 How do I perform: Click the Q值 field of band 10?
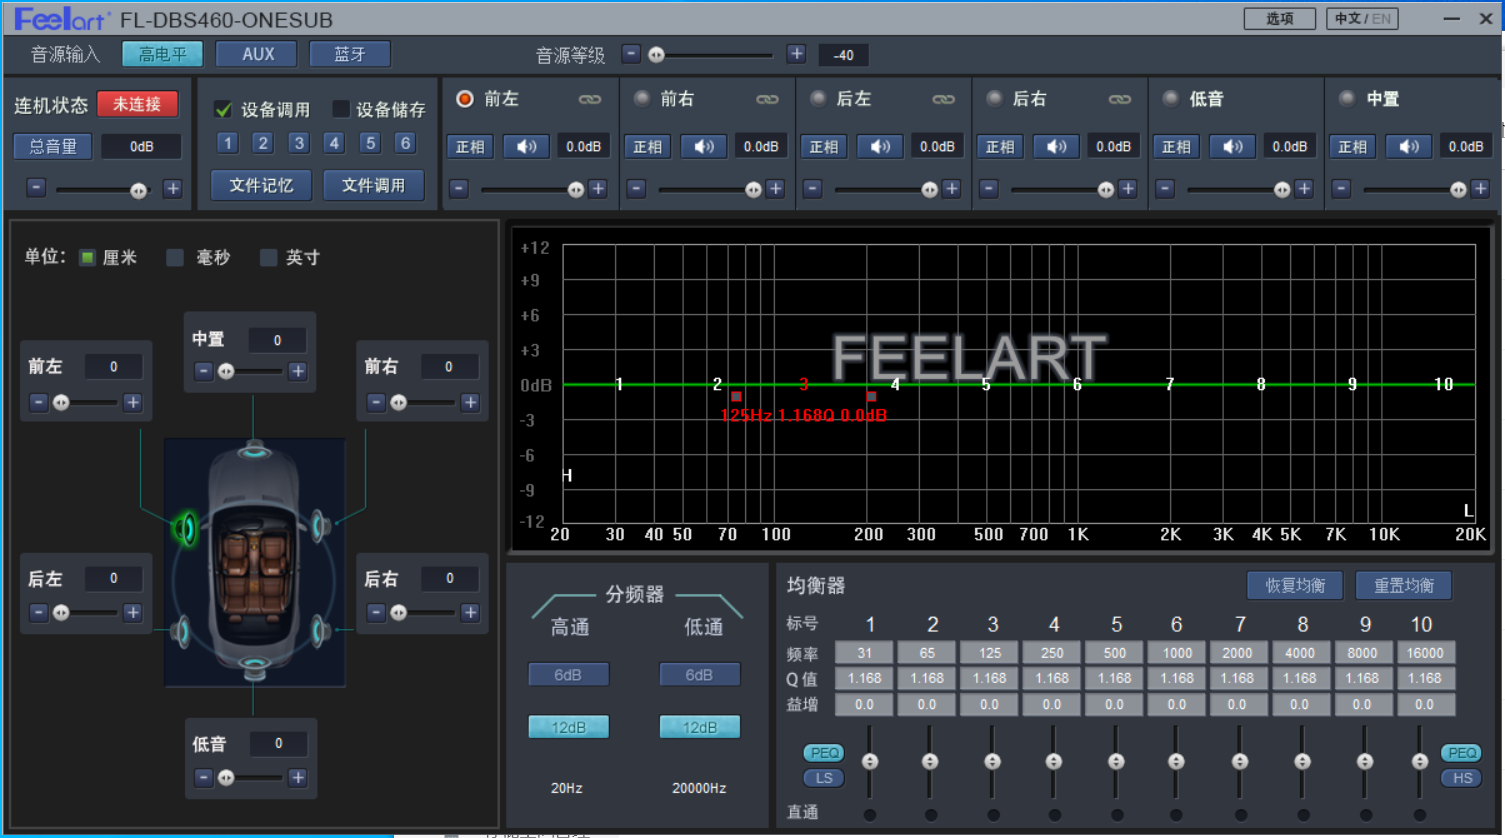click(1425, 678)
